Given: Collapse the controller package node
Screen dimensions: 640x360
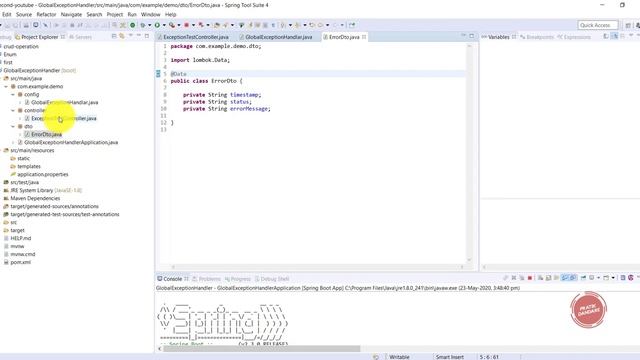Looking at the screenshot, I should pos(13,110).
